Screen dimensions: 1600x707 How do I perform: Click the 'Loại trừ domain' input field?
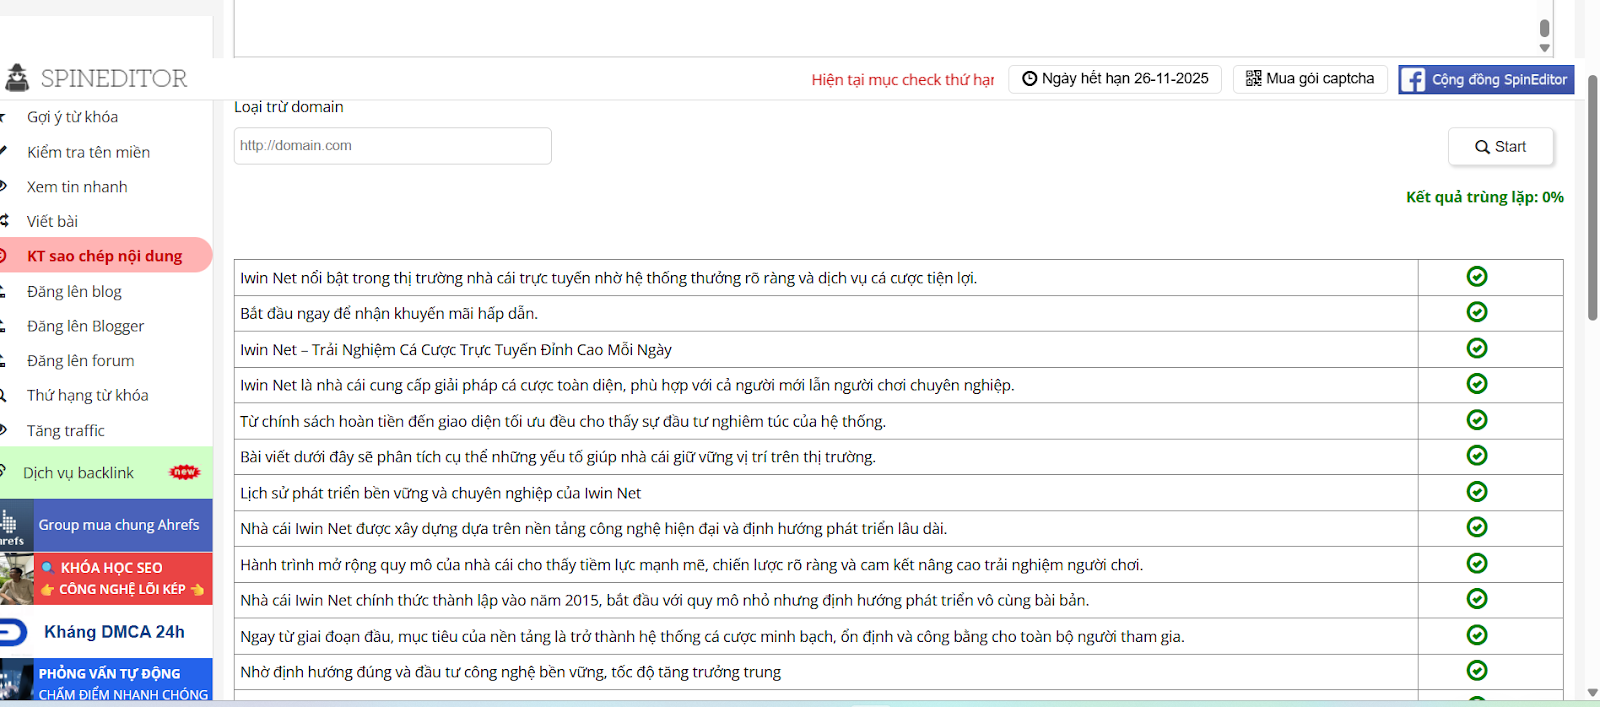point(392,146)
